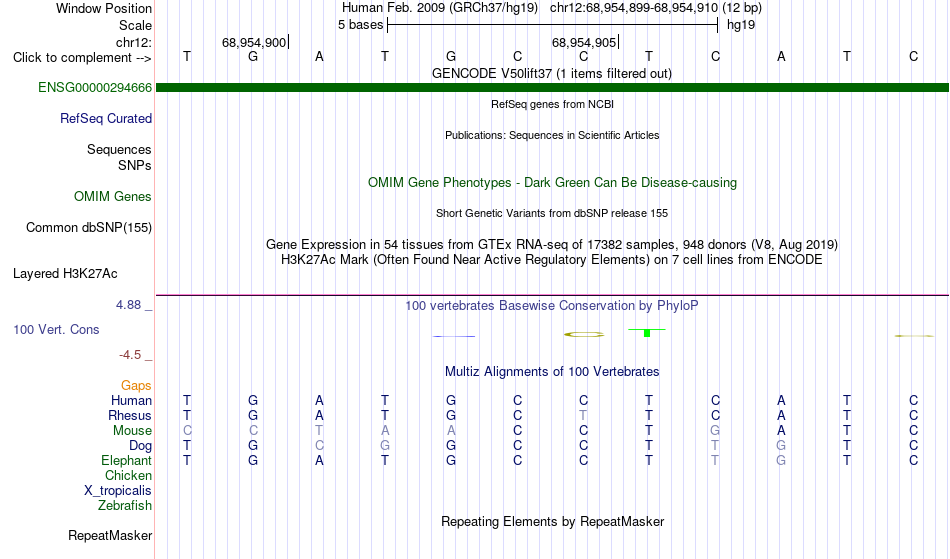The width and height of the screenshot is (950, 559).
Task: Click the 100 Vert. Cons track label
Action: 56,330
